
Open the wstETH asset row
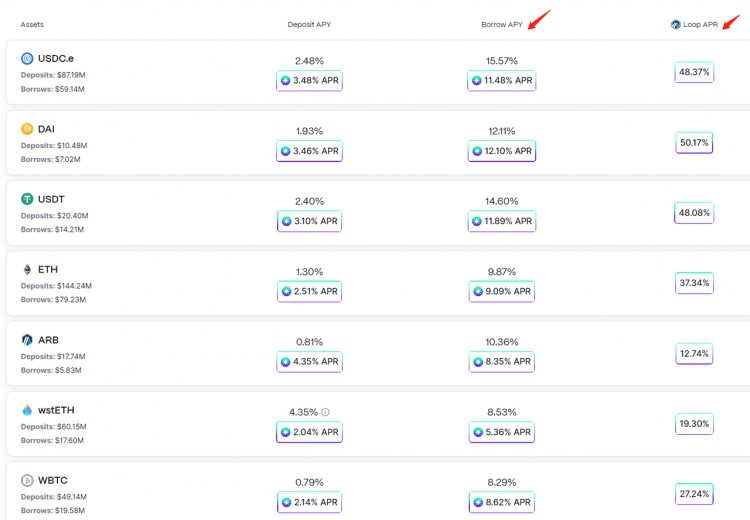point(150,423)
